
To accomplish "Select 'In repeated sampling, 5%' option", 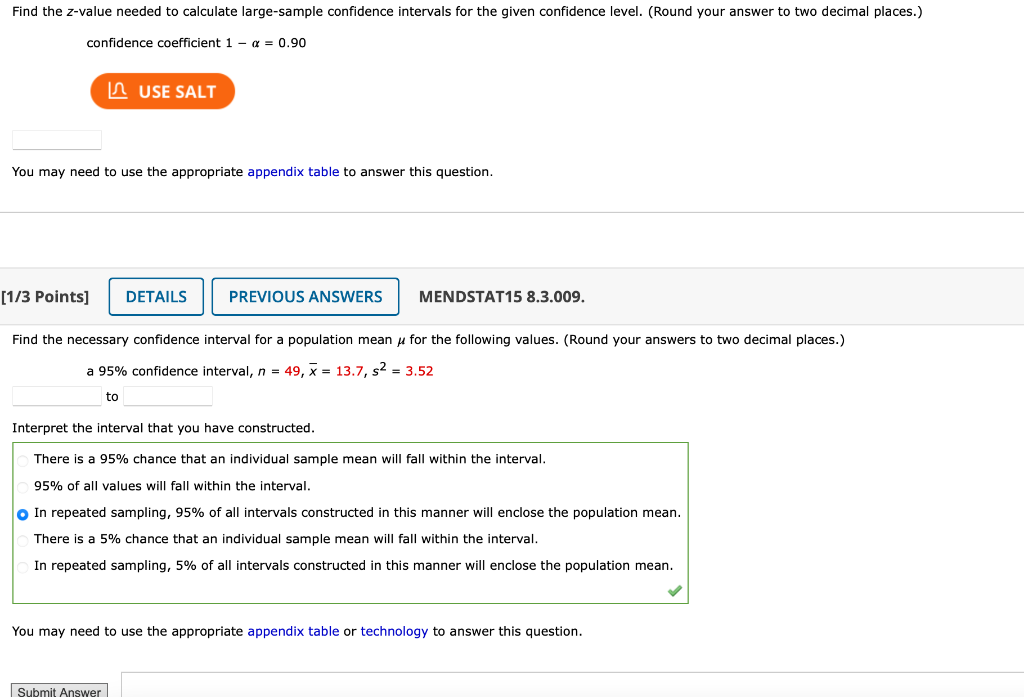I will 21,565.
